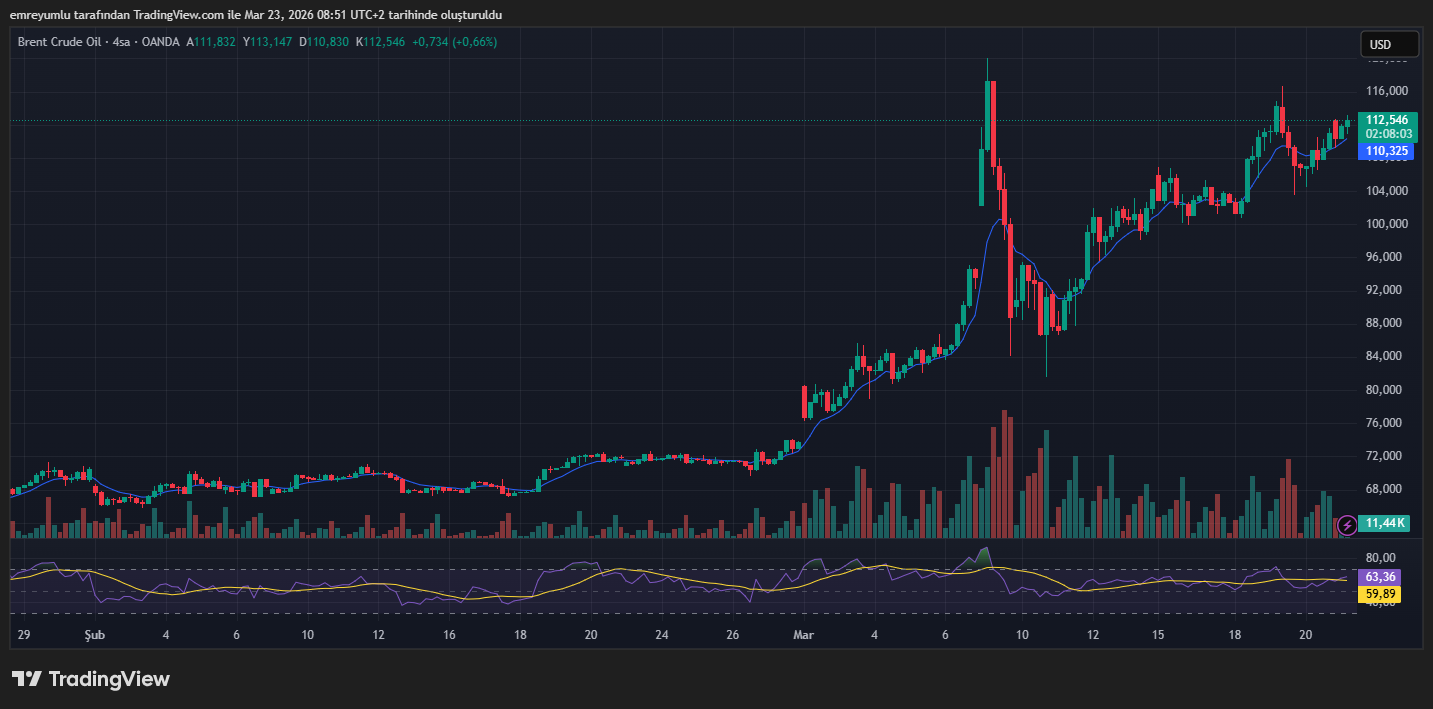The height and width of the screenshot is (709, 1433).
Task: Click the purple 63,36 RSI value label
Action: (1380, 577)
